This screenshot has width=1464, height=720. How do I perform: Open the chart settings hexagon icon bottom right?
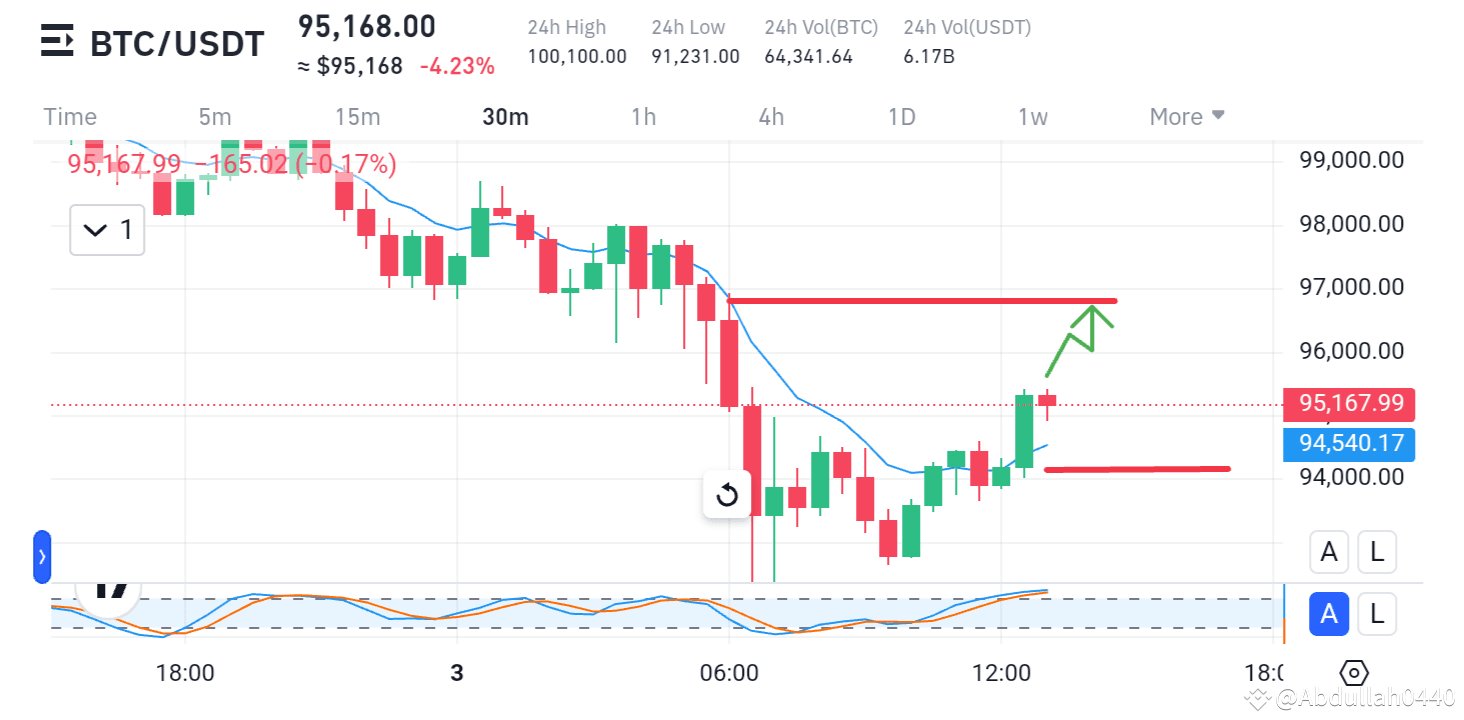click(1355, 673)
